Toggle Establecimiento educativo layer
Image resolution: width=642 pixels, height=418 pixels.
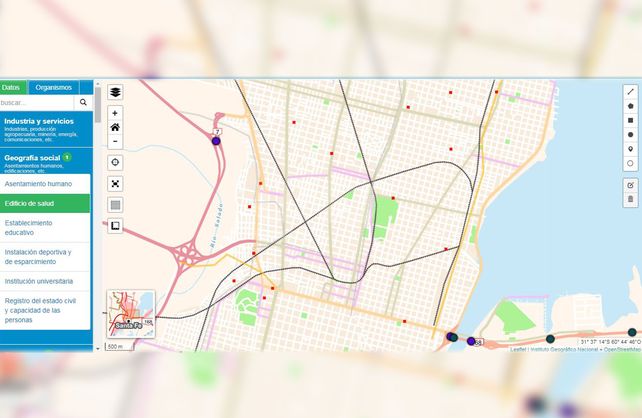(45, 228)
